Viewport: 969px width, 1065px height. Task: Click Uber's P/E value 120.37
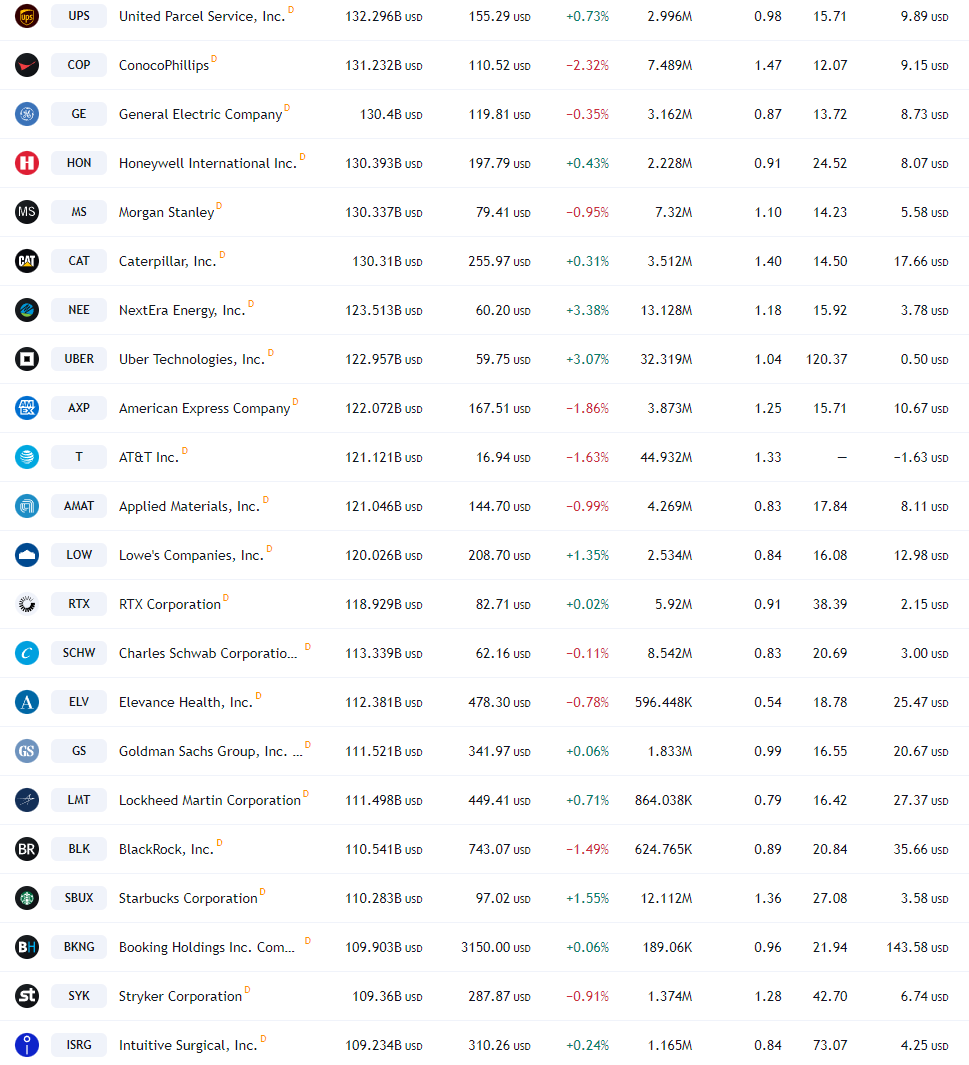tap(826, 359)
